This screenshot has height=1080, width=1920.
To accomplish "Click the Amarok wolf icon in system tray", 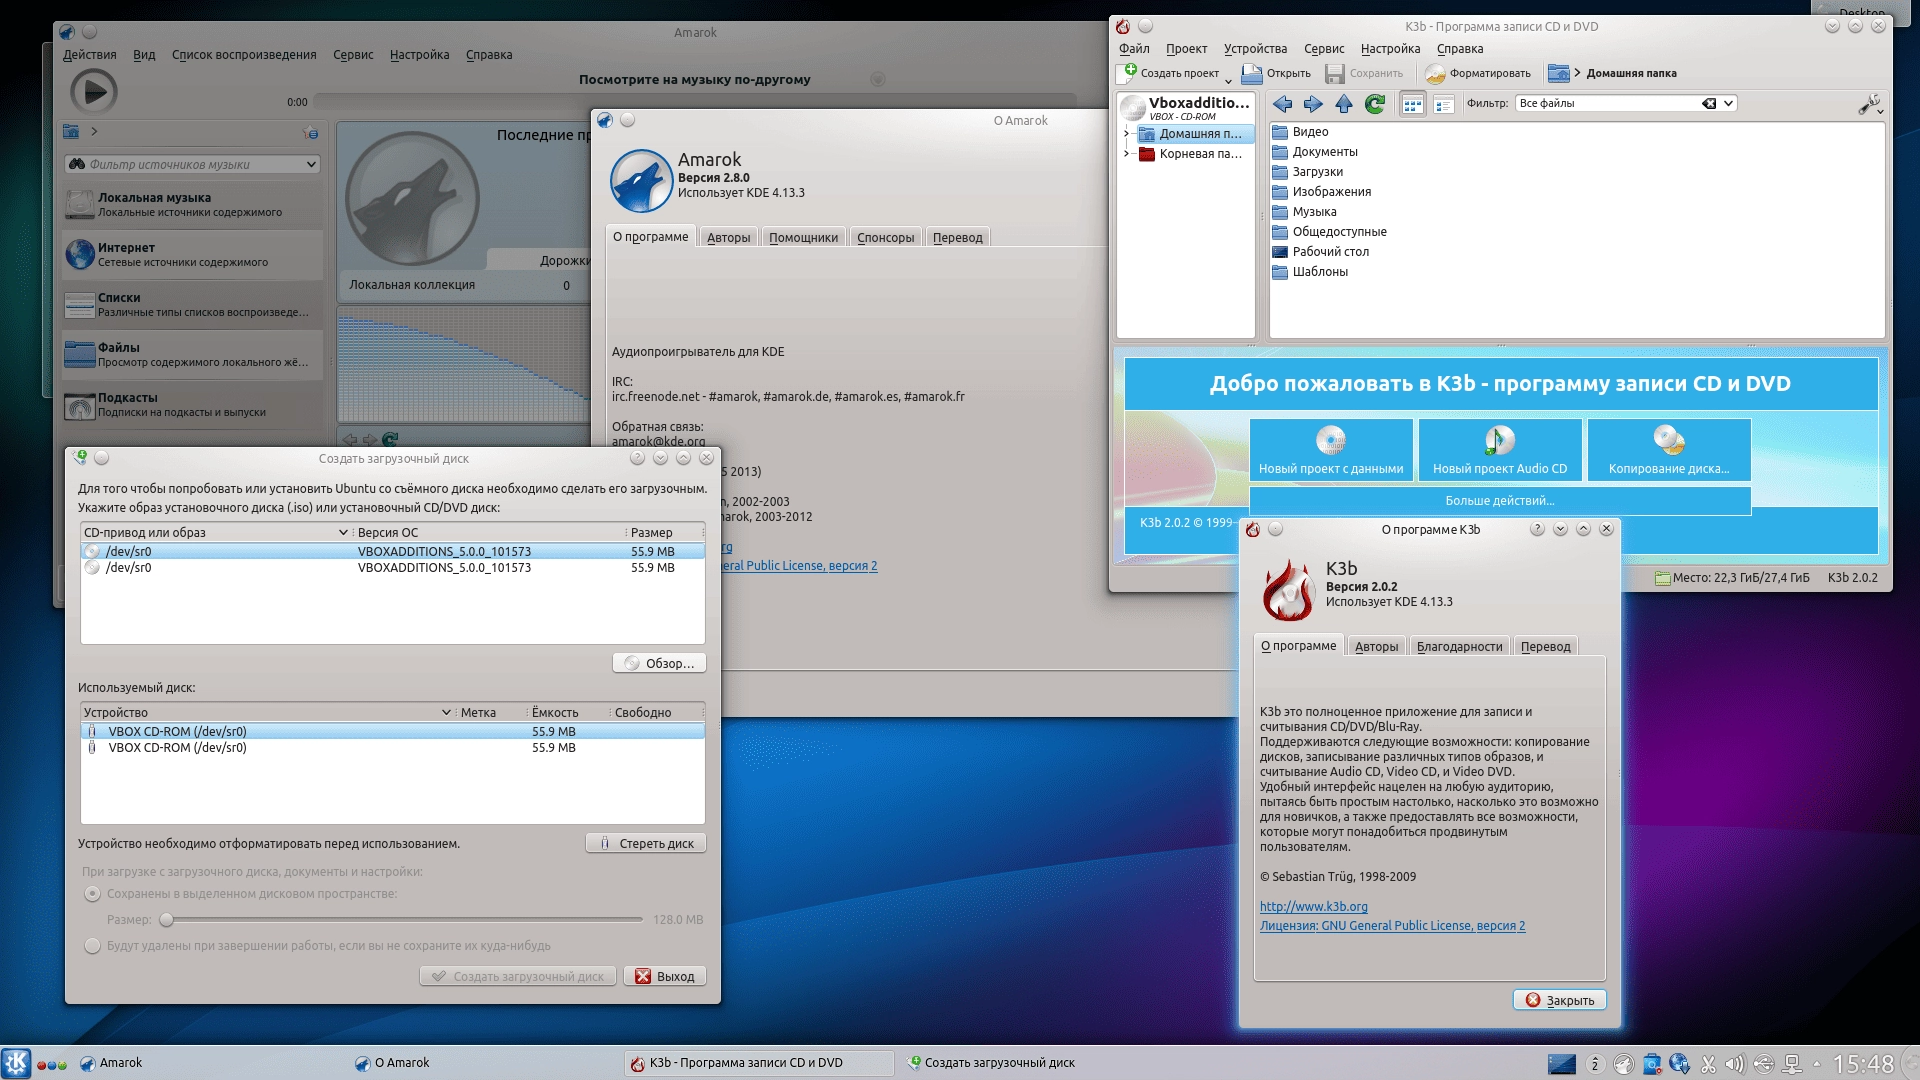I will pyautogui.click(x=1624, y=1064).
